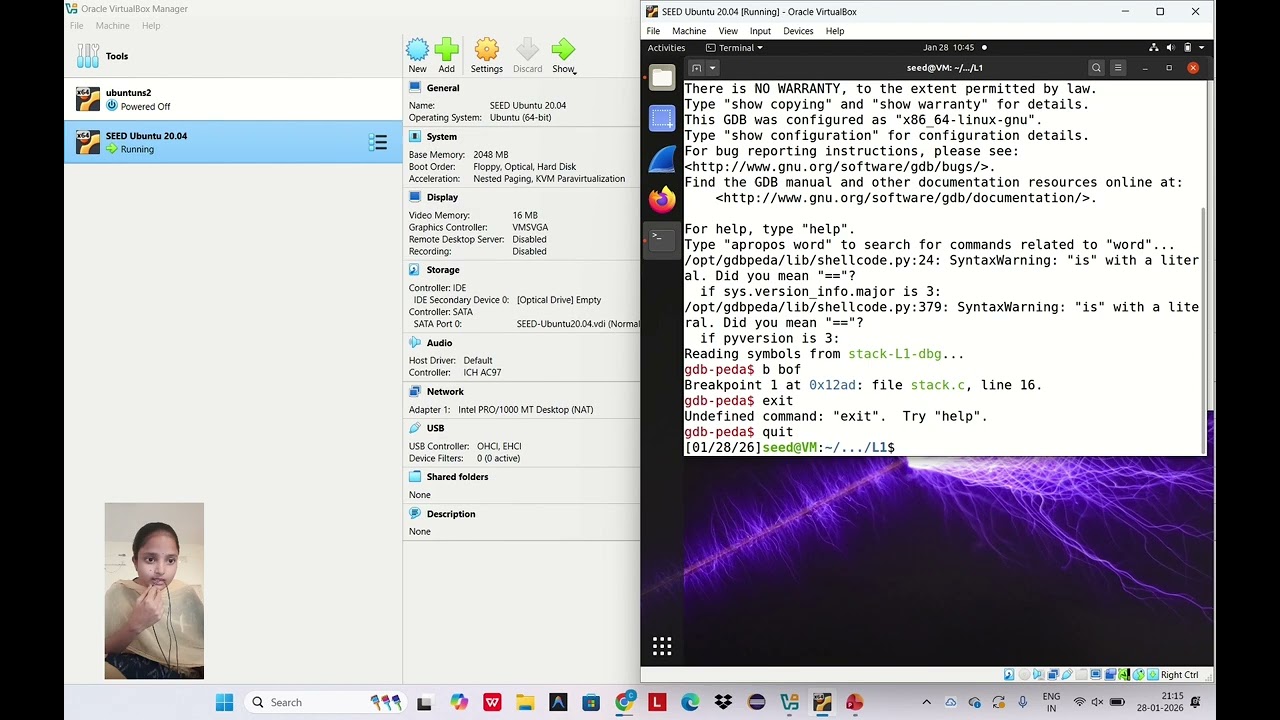Click the Audio section header link
The height and width of the screenshot is (720, 1280).
tap(440, 343)
